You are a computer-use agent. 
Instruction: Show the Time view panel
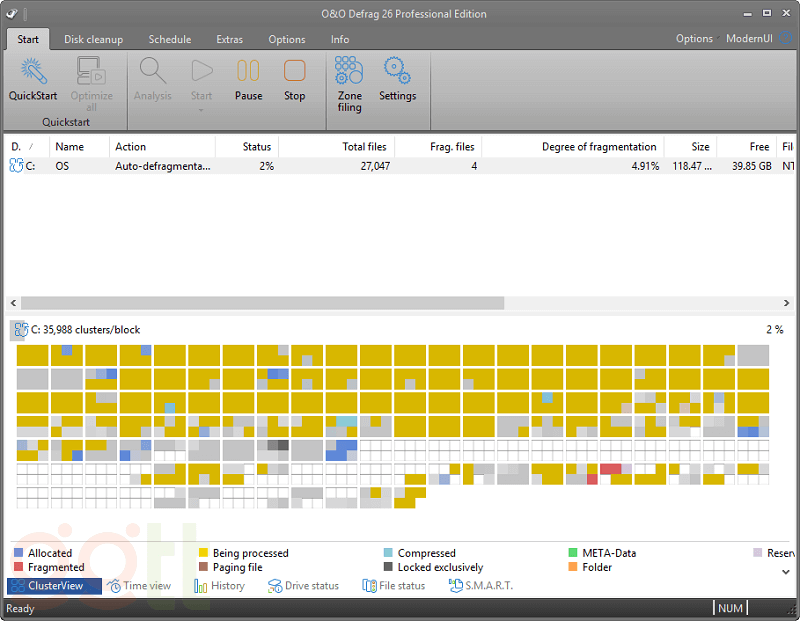138,586
